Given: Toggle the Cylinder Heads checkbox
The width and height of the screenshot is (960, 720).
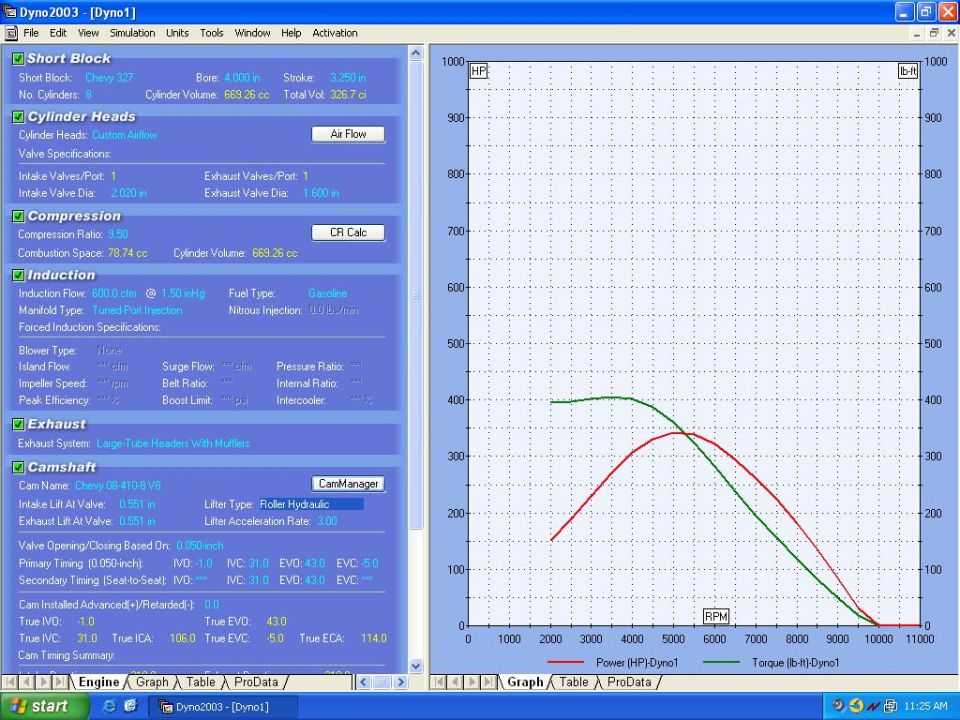Looking at the screenshot, I should pyautogui.click(x=18, y=117).
